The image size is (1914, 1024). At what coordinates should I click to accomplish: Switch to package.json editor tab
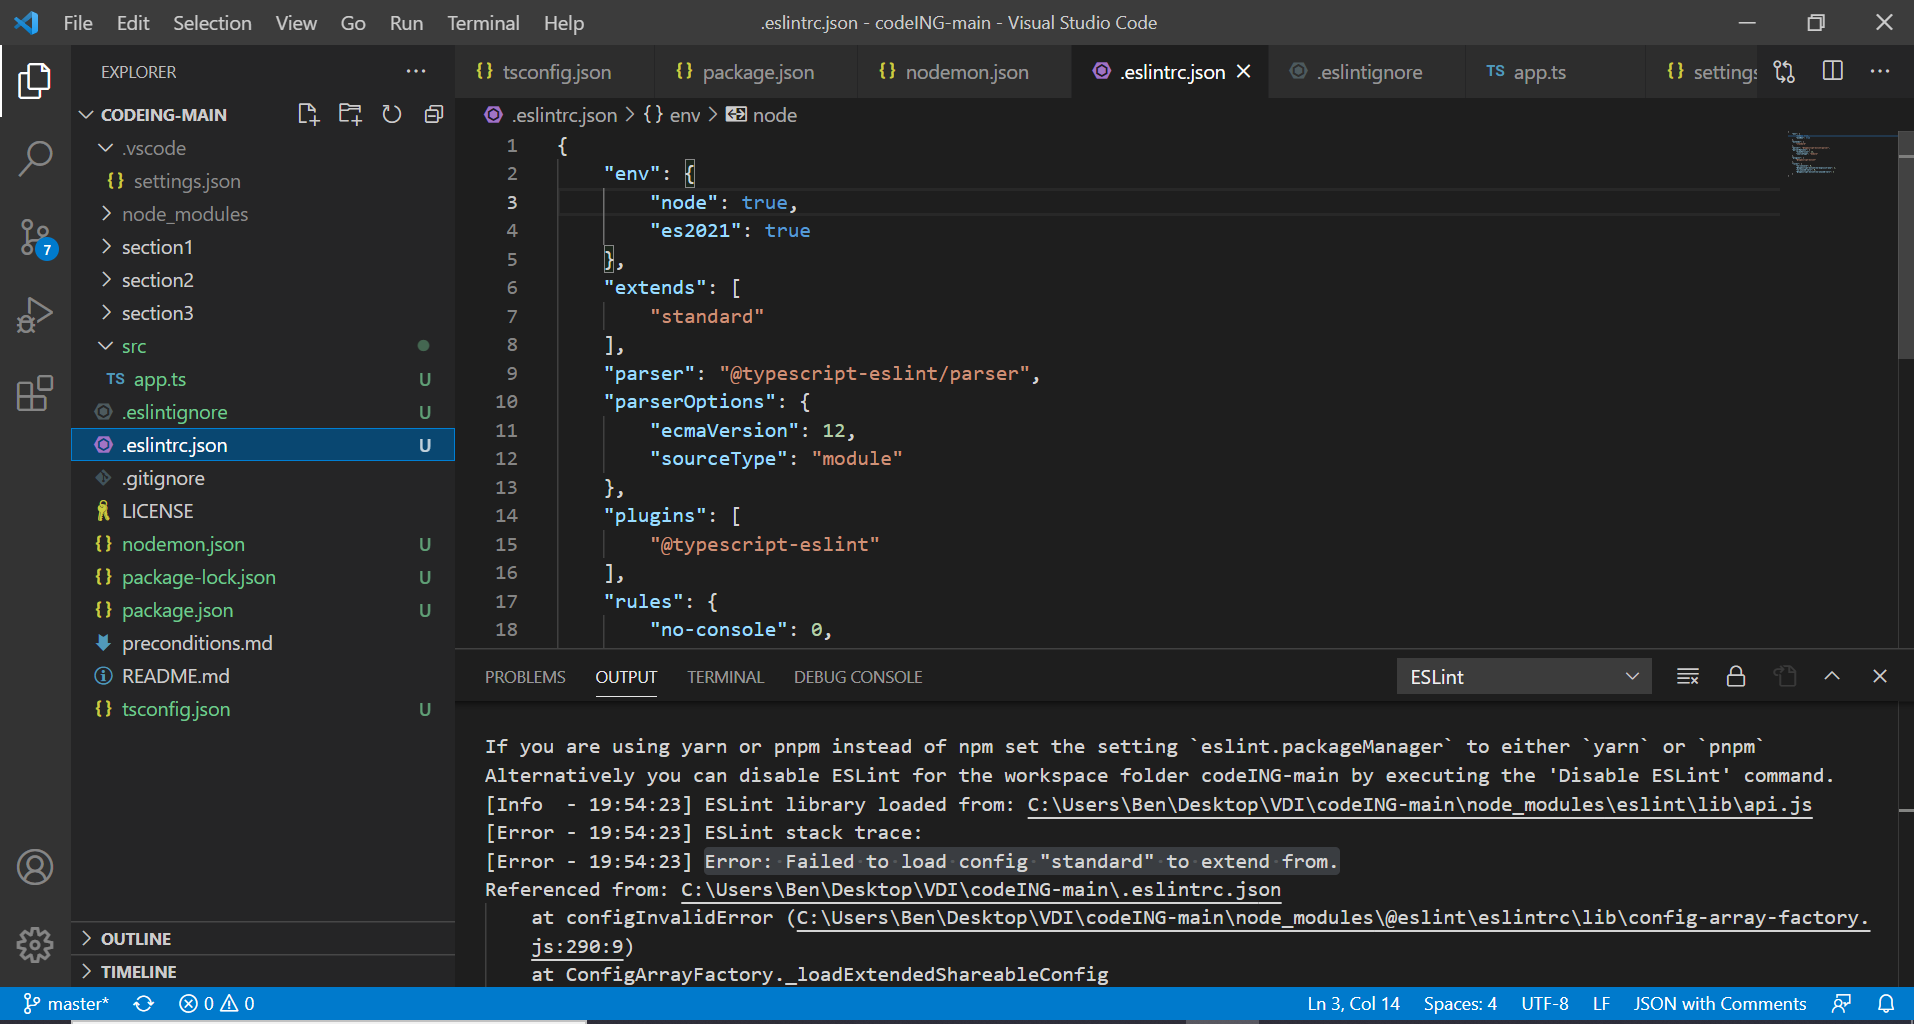[x=757, y=71]
